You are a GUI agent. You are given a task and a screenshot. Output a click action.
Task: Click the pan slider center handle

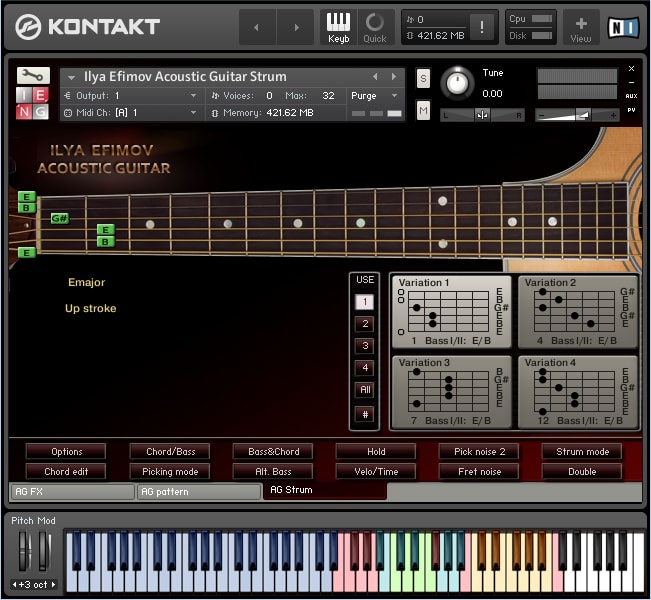pyautogui.click(x=482, y=115)
